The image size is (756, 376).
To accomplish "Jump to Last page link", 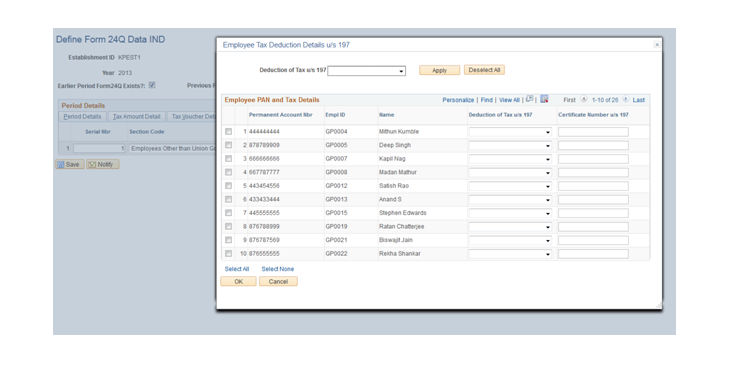I will pyautogui.click(x=638, y=100).
